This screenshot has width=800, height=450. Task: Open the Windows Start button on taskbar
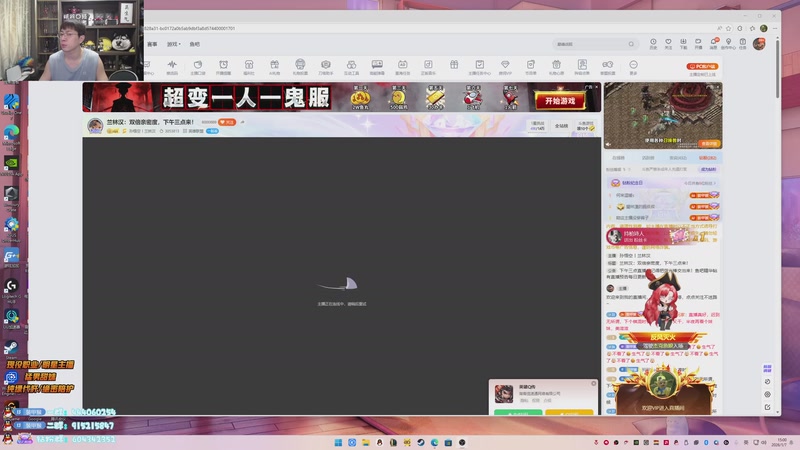(x=338, y=442)
